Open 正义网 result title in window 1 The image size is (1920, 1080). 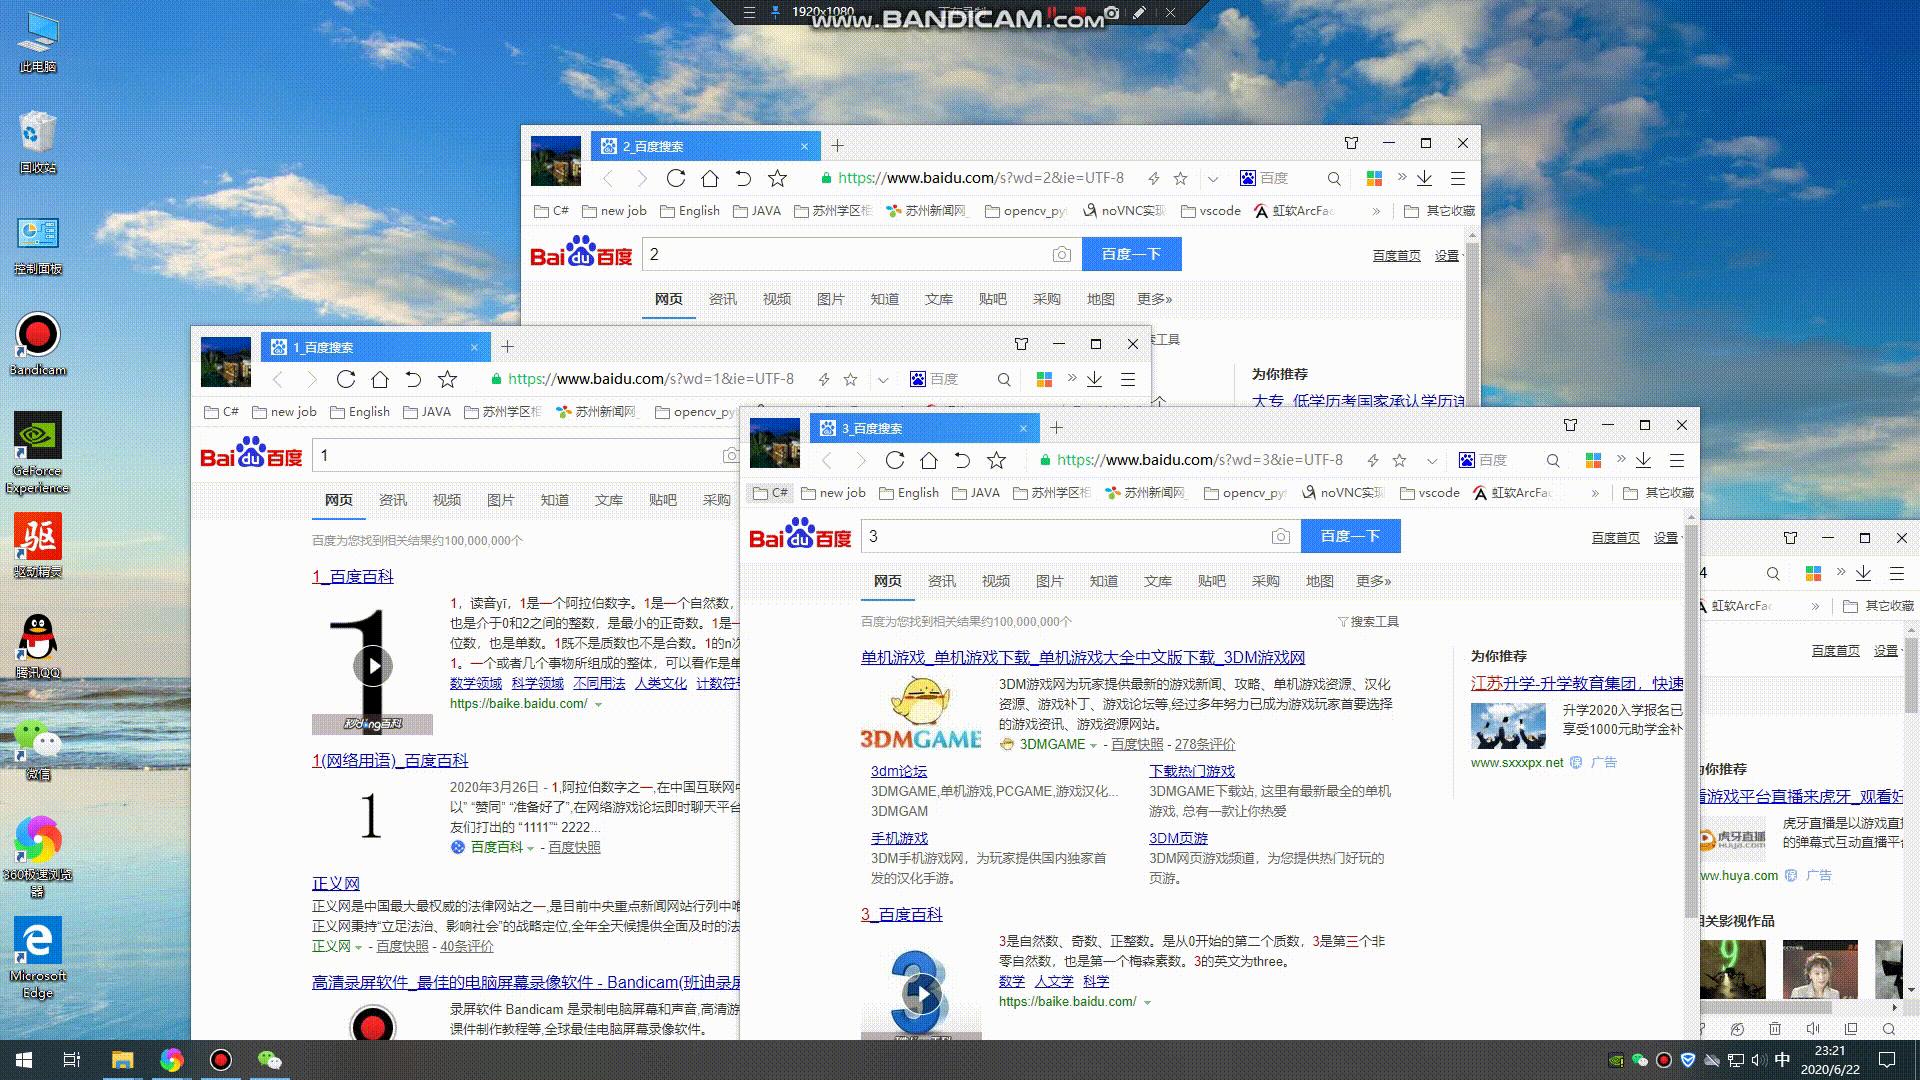335,884
